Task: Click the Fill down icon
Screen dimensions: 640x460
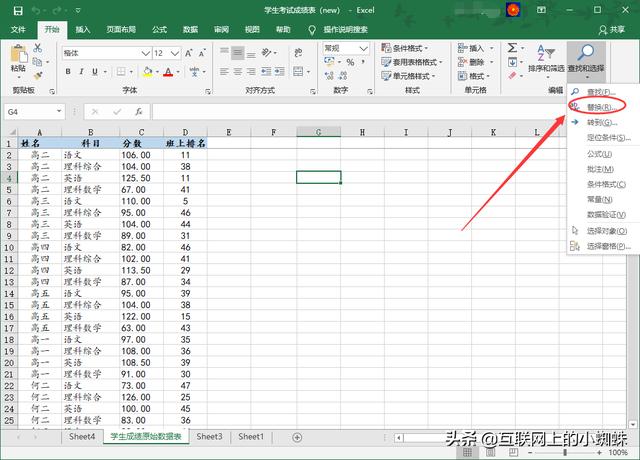Action: (x=512, y=62)
